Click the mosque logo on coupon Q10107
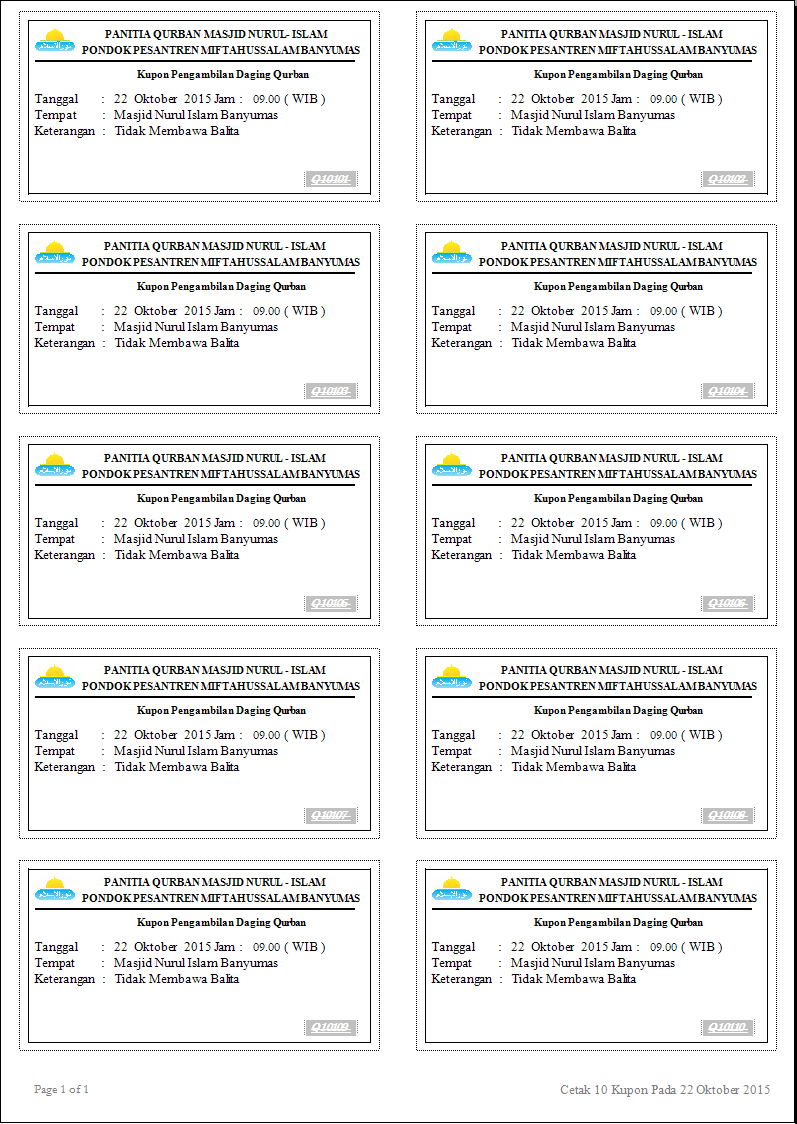The height and width of the screenshot is (1124, 797). click(54, 676)
